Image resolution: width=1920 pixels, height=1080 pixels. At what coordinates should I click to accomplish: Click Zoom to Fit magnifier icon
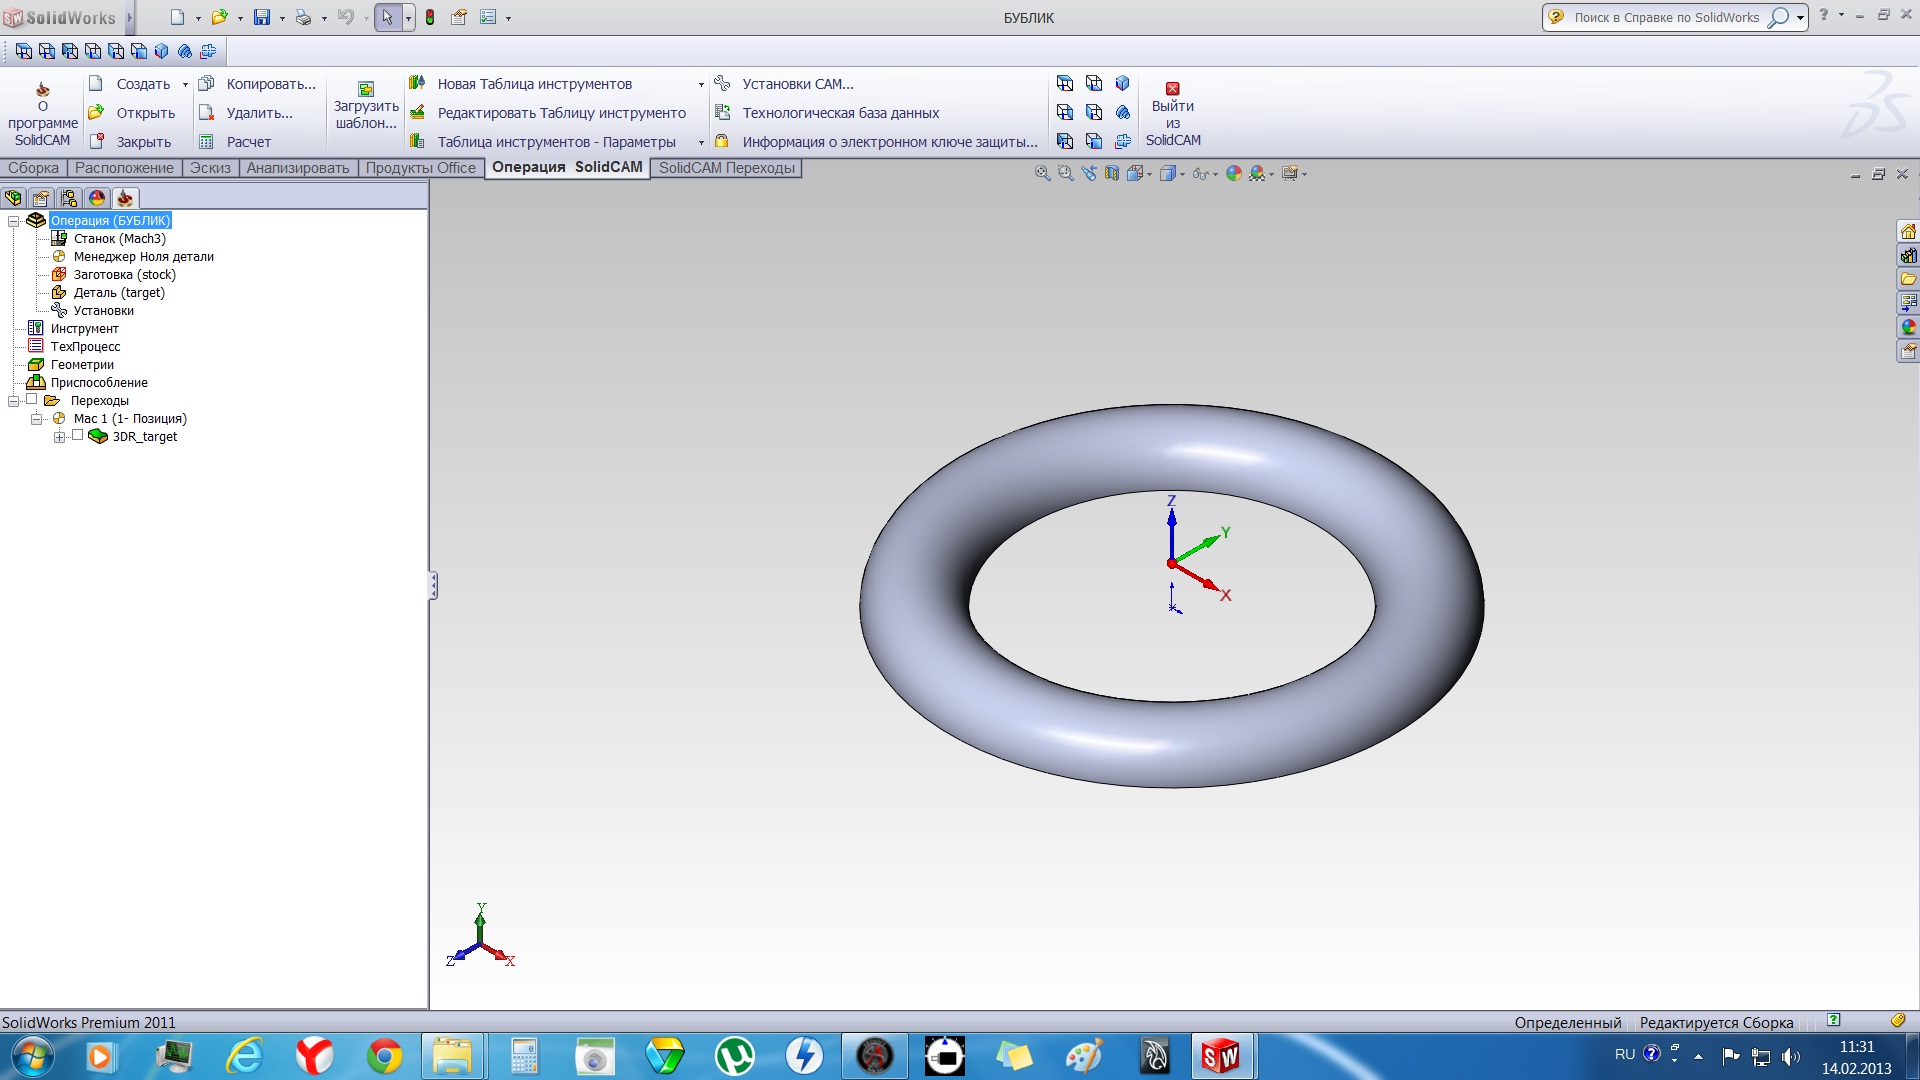(1042, 174)
